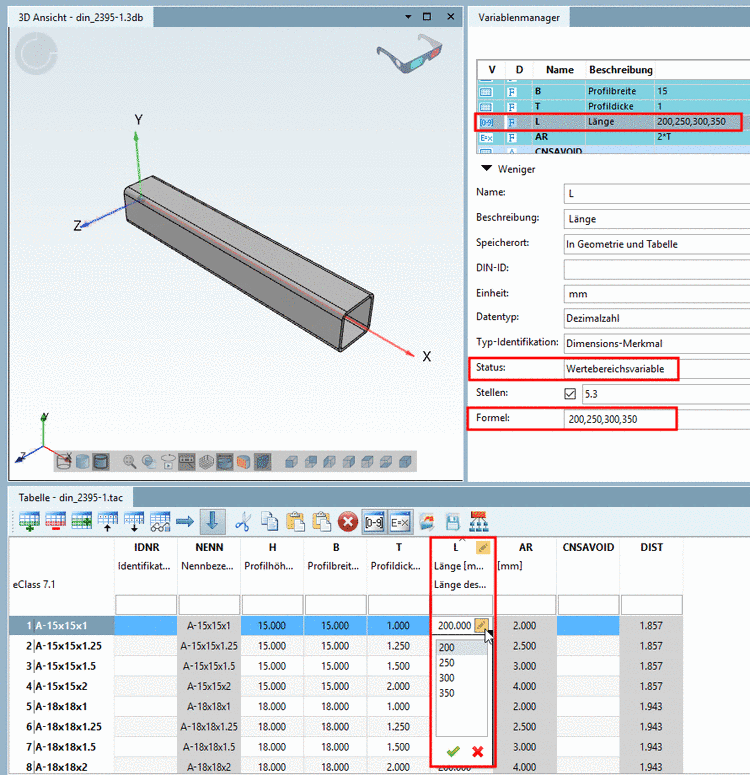
Task: Click the rotate animation icon
Action: 168,462
